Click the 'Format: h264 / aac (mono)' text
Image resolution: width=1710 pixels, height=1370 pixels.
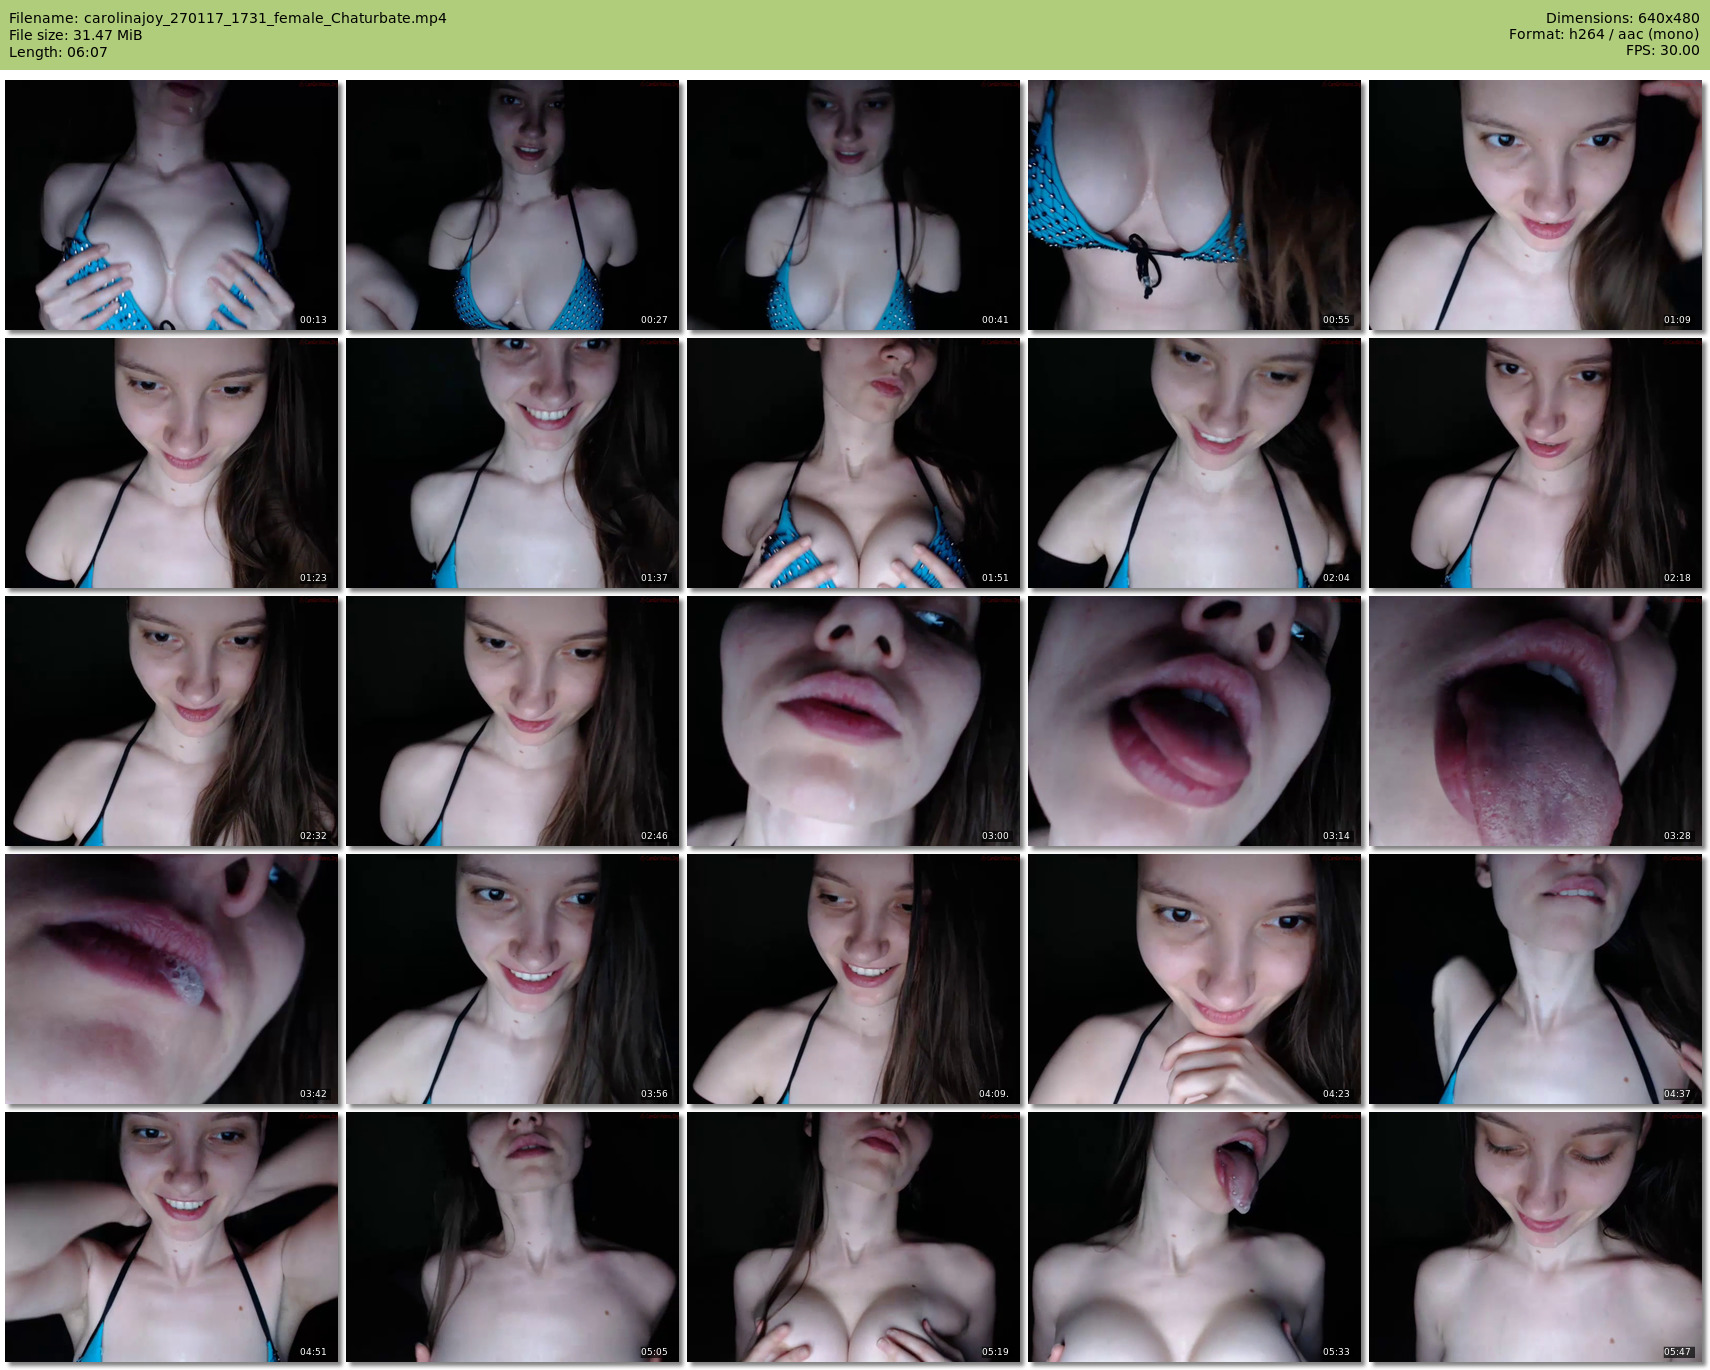click(1604, 34)
